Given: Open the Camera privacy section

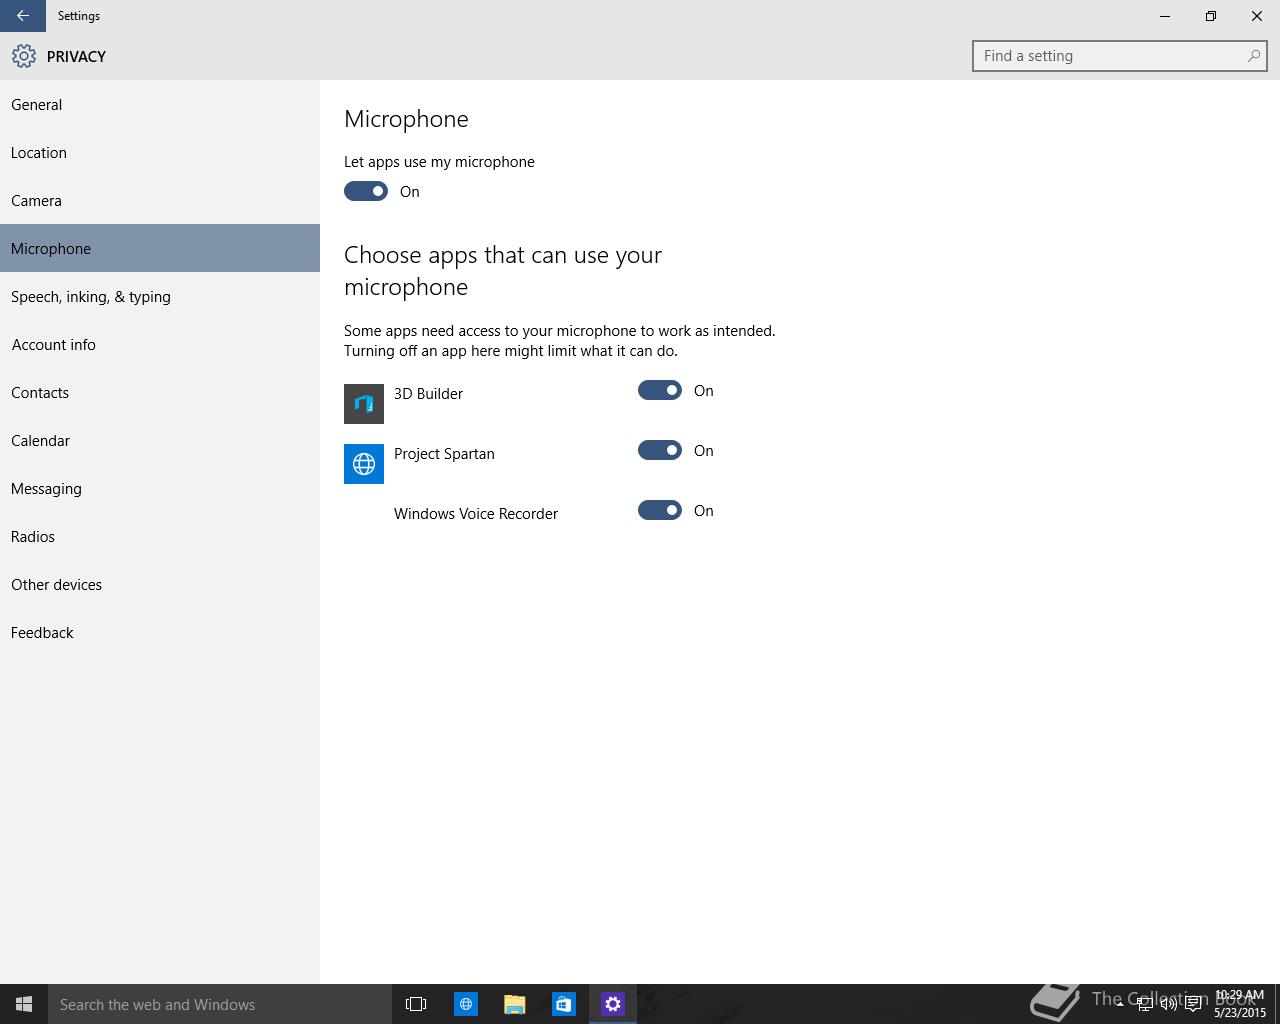Looking at the screenshot, I should (x=160, y=200).
